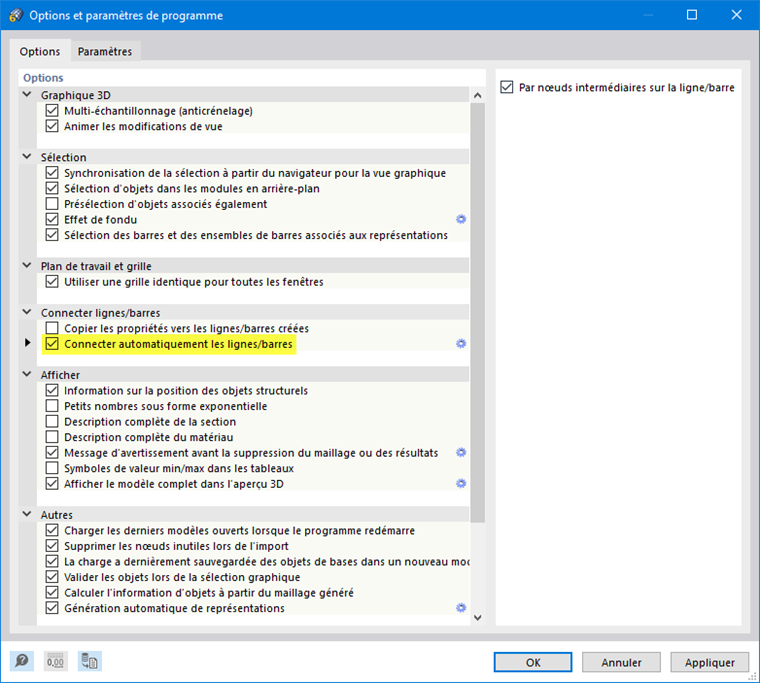Toggle Sélection des barres et ensembles de barres
Image resolution: width=760 pixels, height=683 pixels.
[x=52, y=235]
